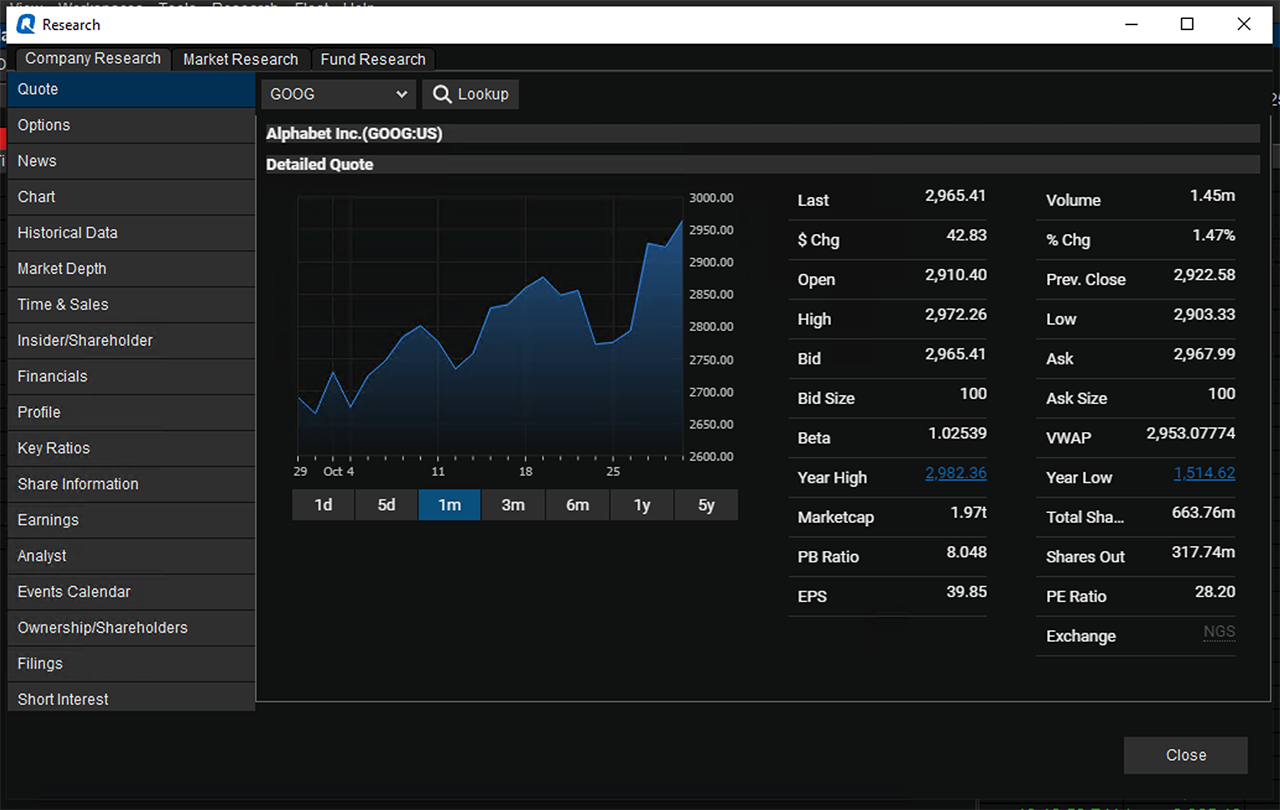Viewport: 1280px width, 810px height.
Task: View Key Ratios
Action: click(131, 448)
